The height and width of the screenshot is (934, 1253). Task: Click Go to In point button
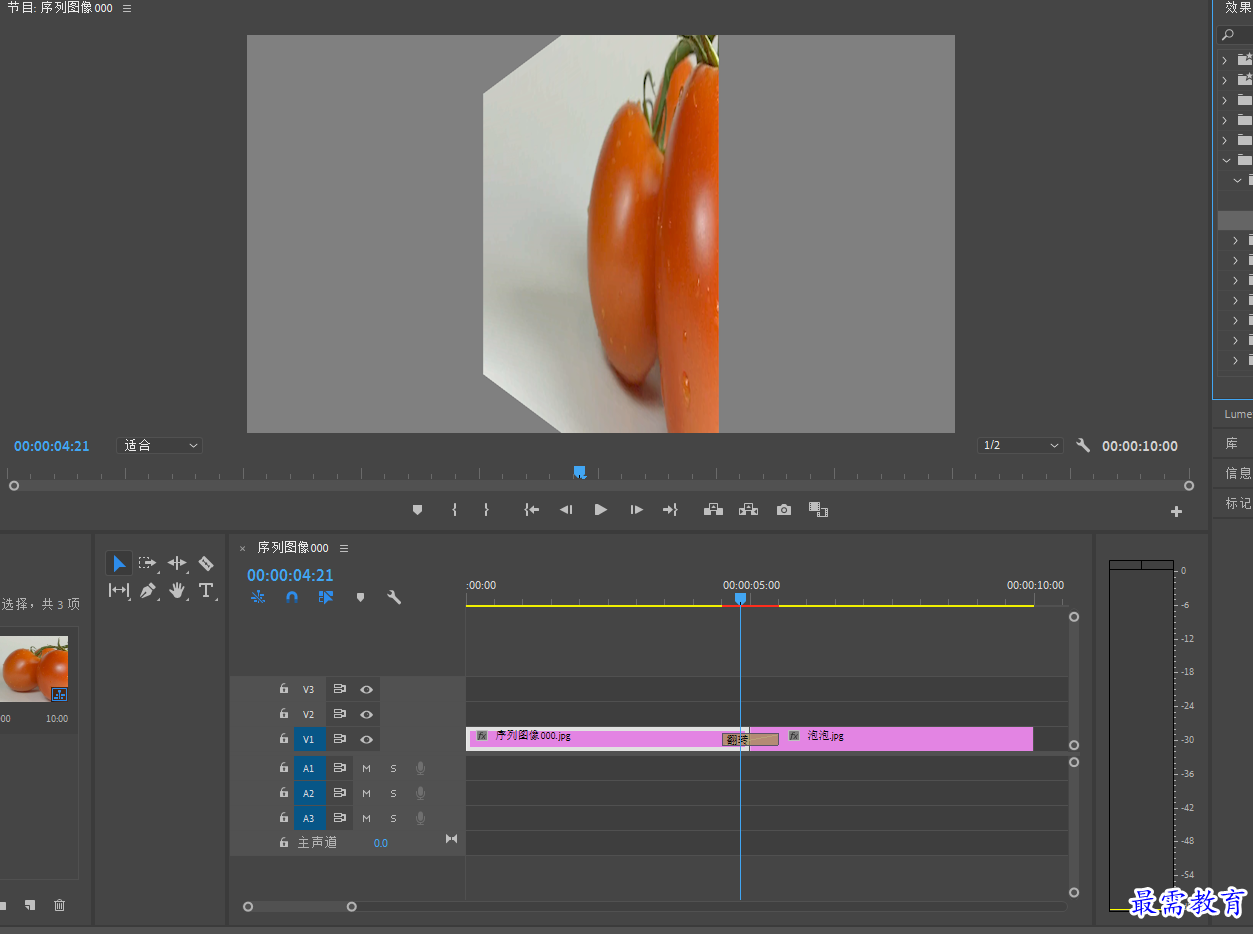[532, 510]
